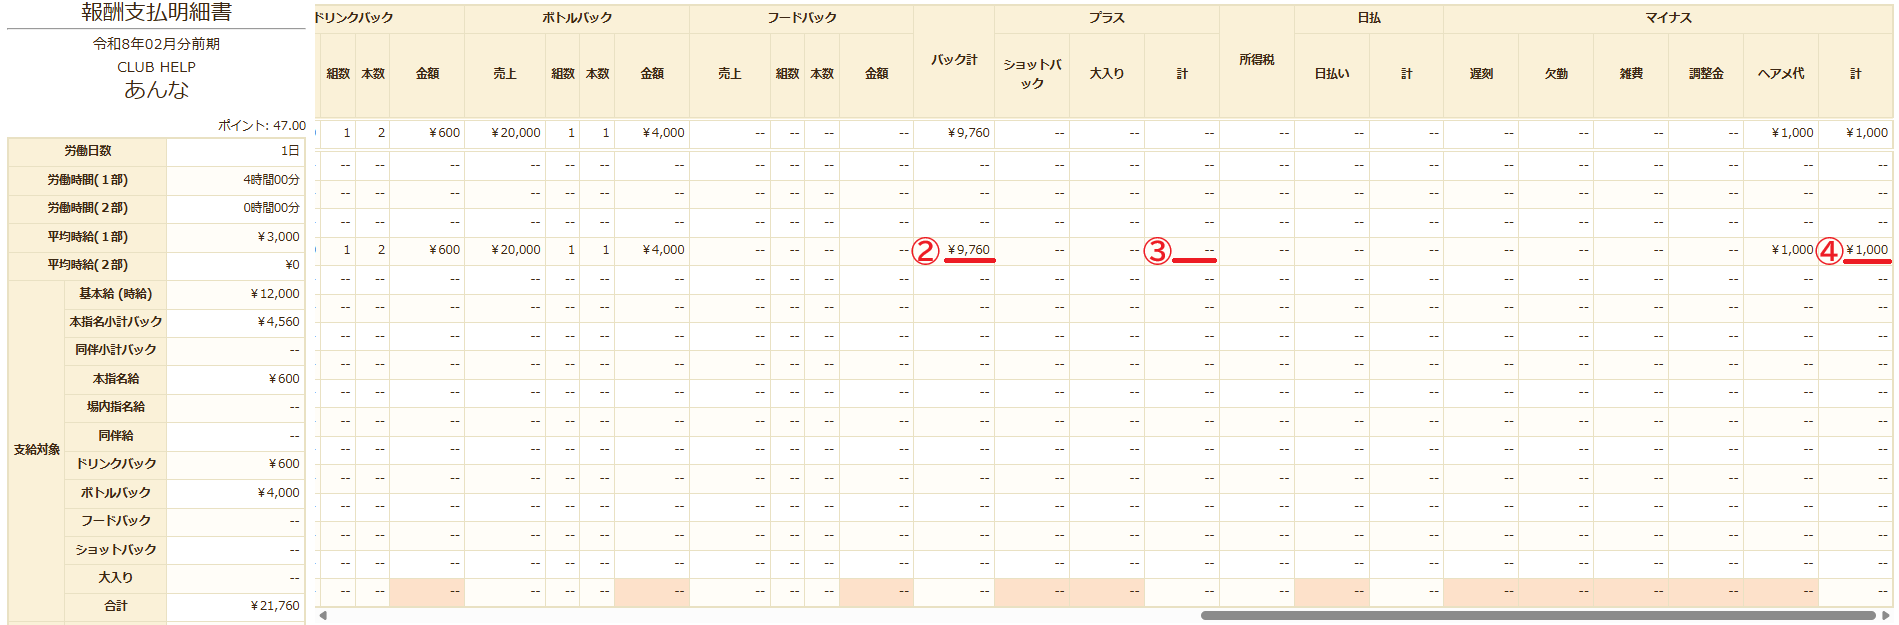Select the ボトルバック column group header
The image size is (1899, 625).
pyautogui.click(x=577, y=18)
